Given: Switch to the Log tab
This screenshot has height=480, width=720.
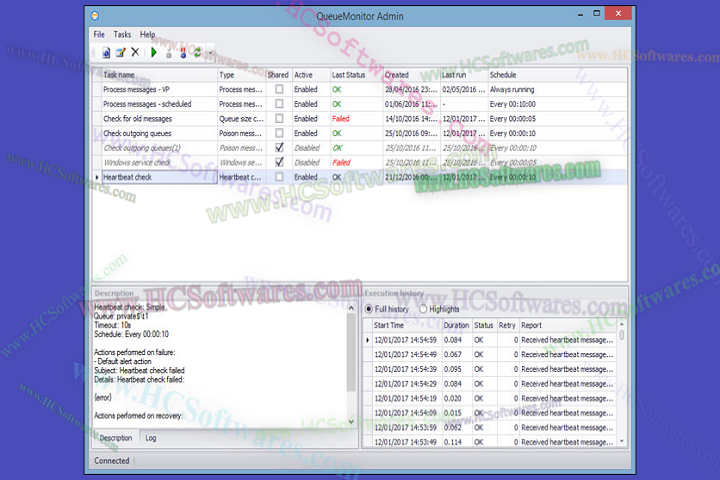Looking at the screenshot, I should click(151, 438).
